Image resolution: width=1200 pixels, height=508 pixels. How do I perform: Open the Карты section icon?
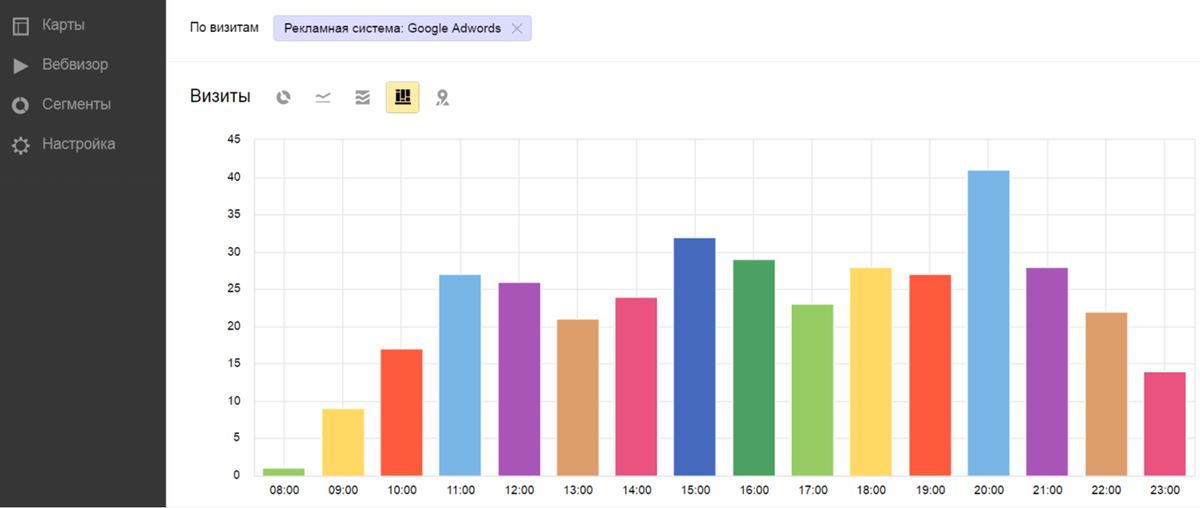pos(20,25)
